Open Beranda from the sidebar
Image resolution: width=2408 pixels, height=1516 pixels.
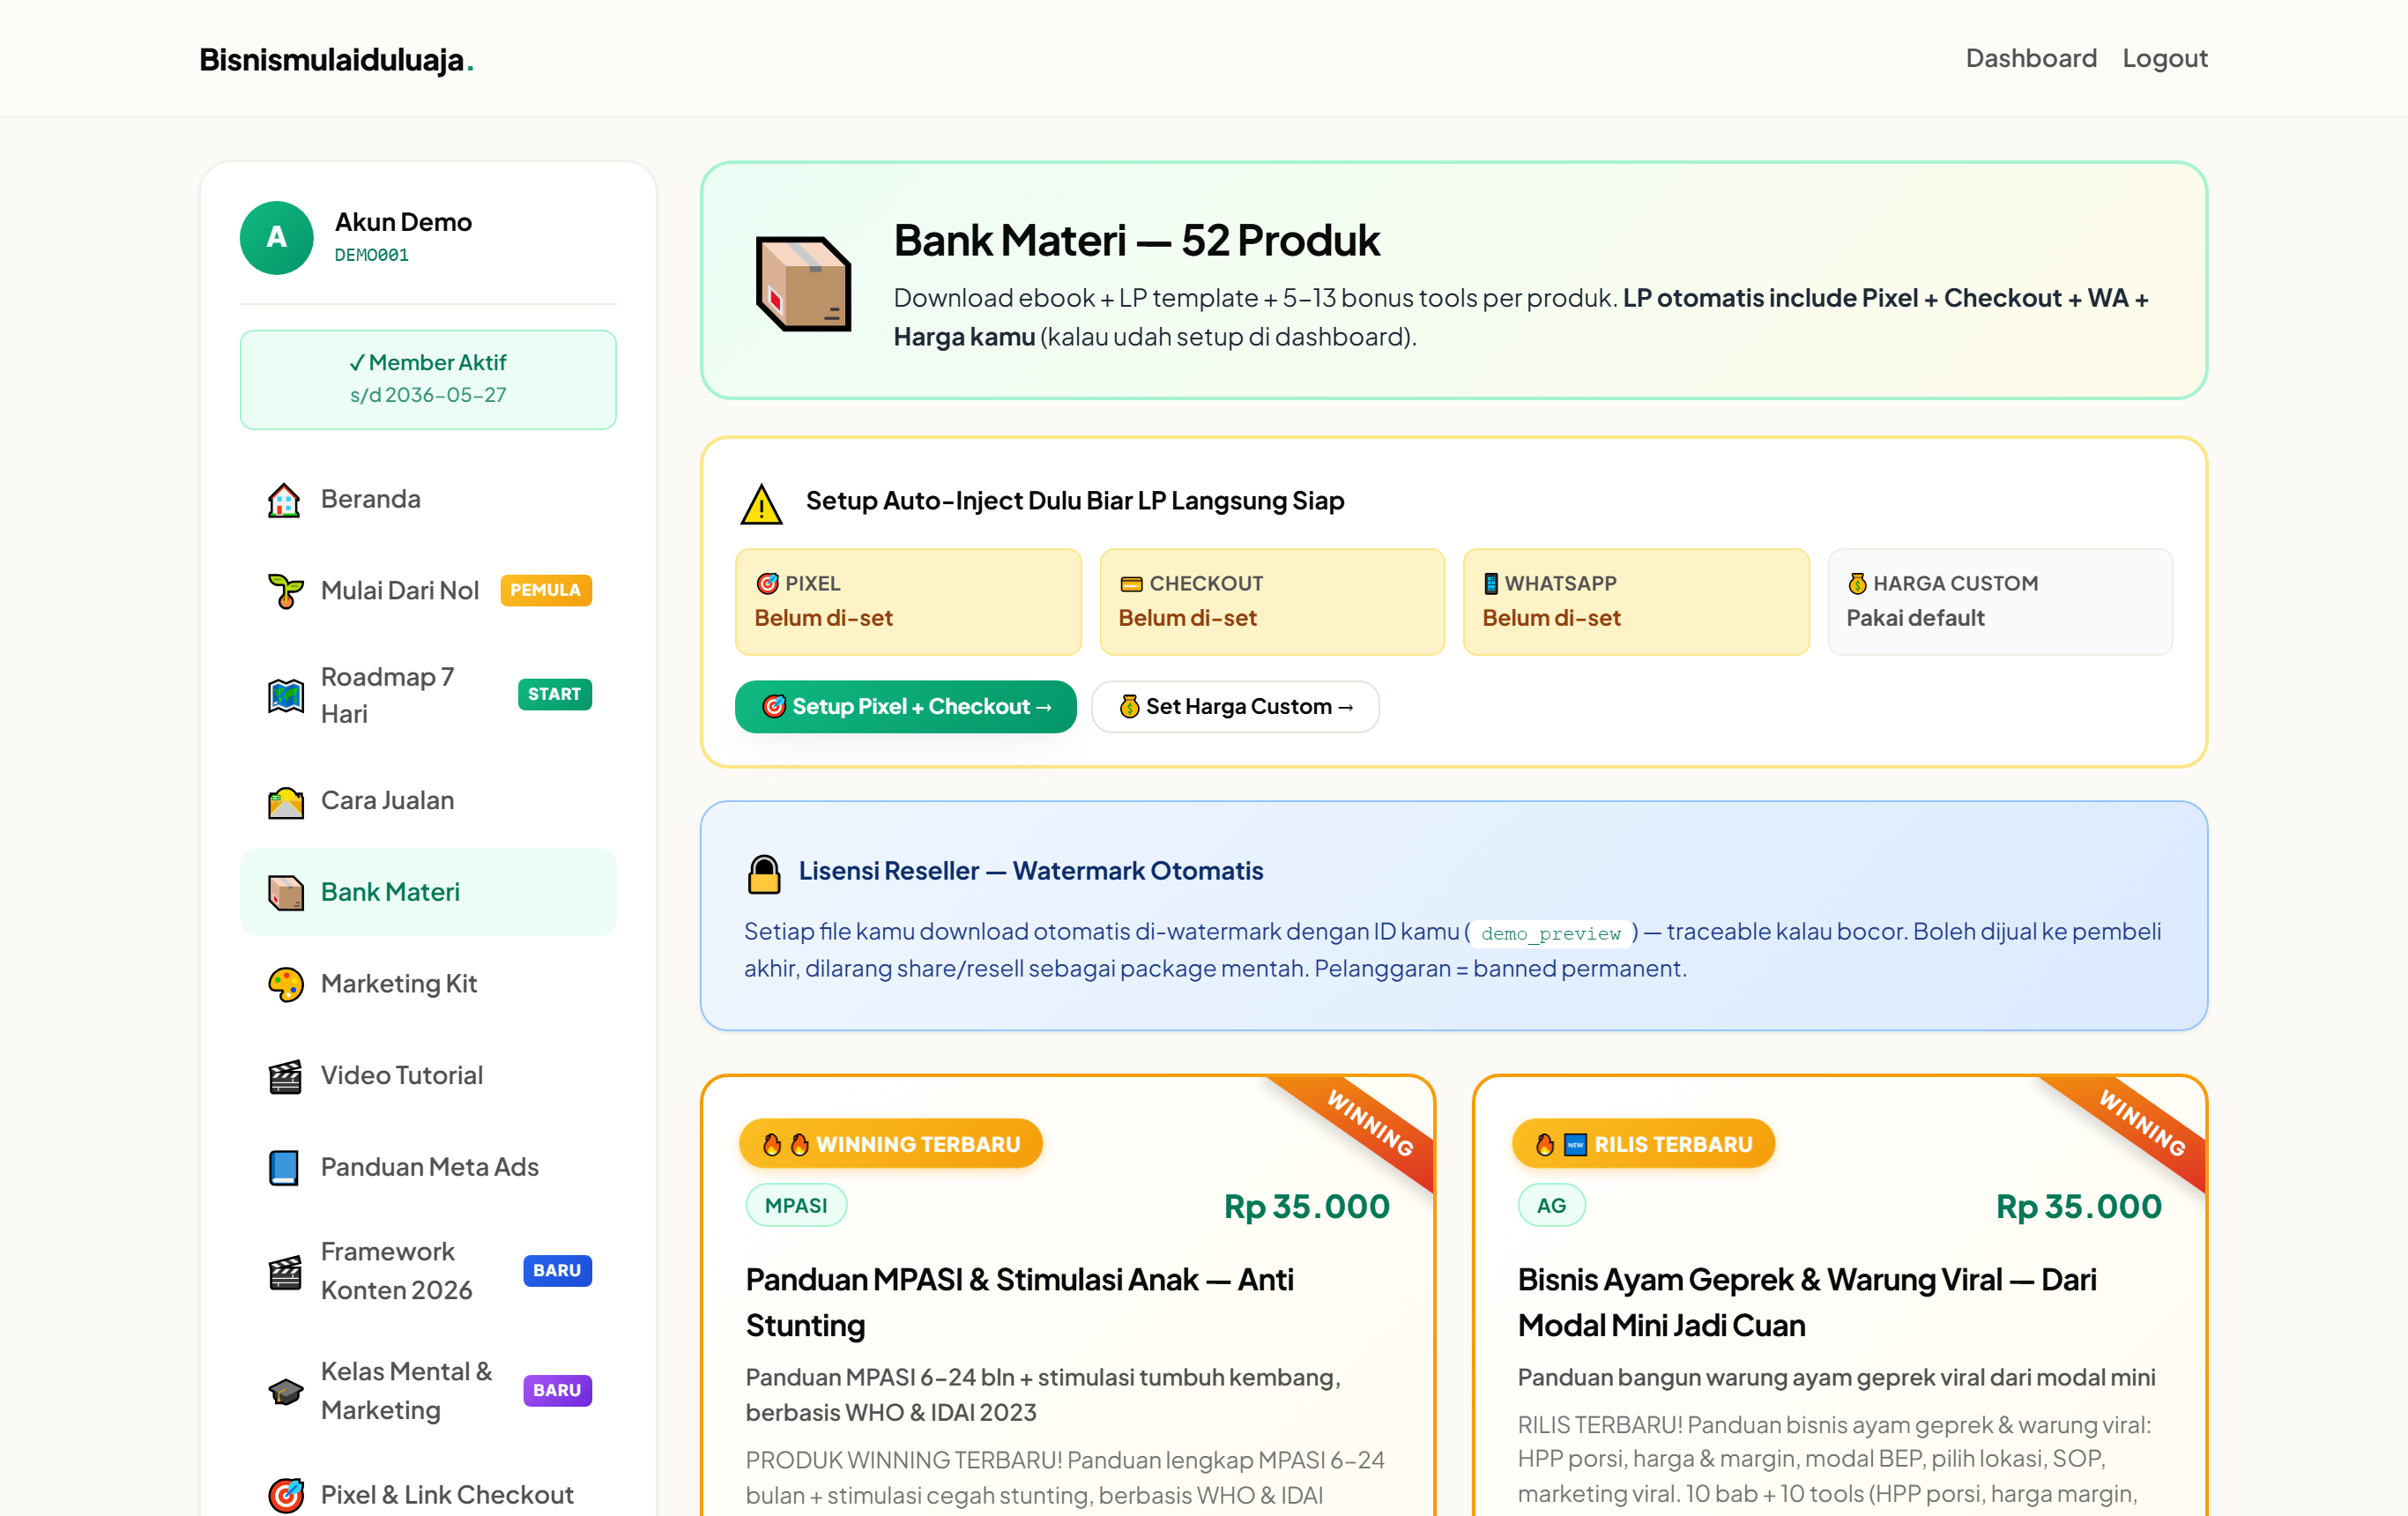point(428,500)
